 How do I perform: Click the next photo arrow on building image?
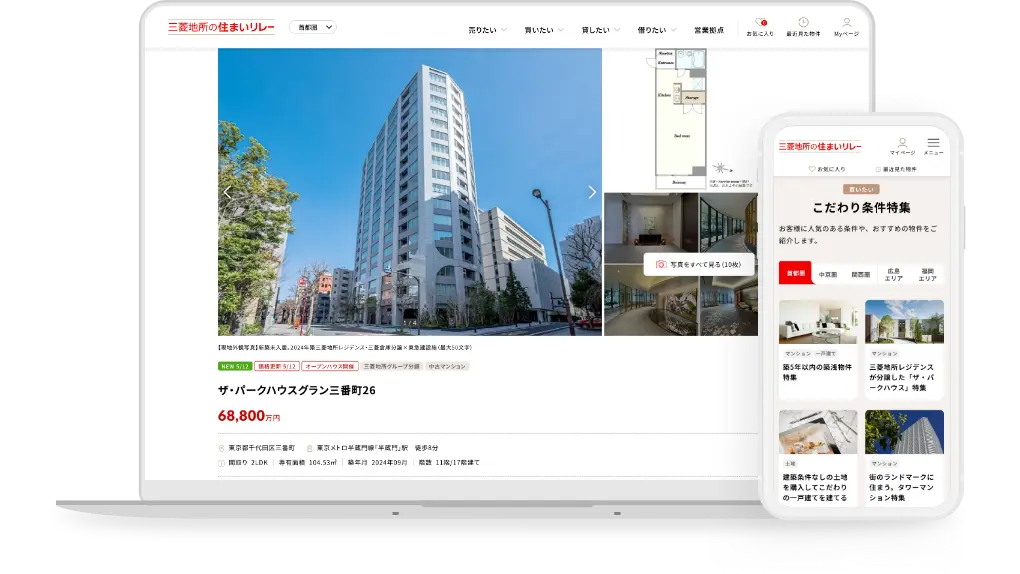pyautogui.click(x=591, y=192)
